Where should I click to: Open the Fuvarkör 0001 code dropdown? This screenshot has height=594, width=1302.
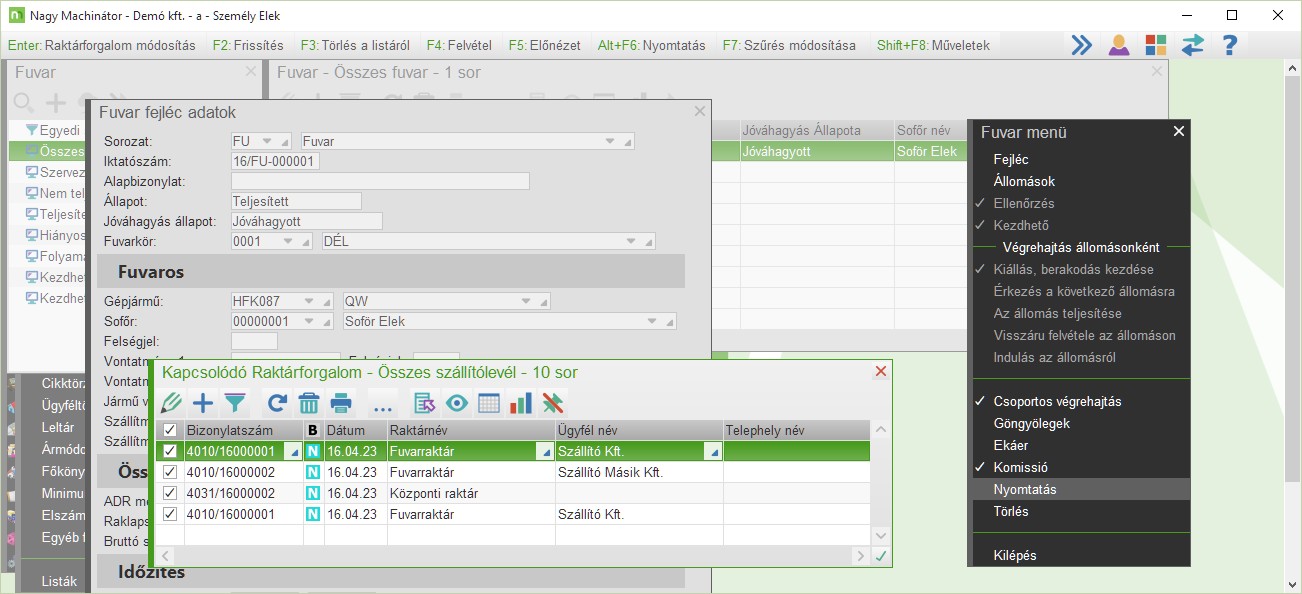point(289,241)
